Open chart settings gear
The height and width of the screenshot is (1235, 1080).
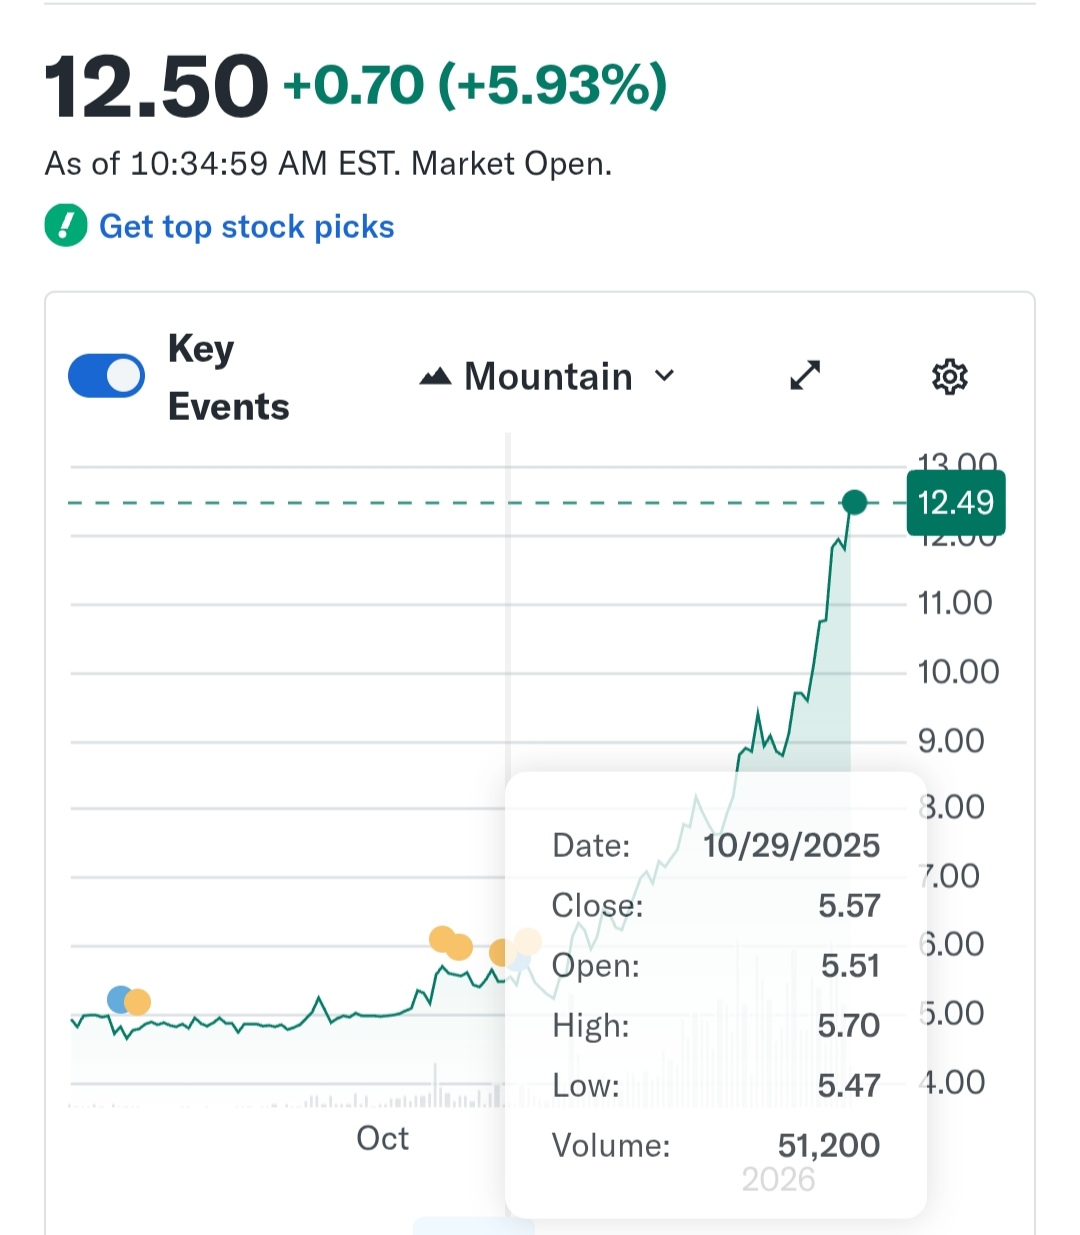pos(949,377)
